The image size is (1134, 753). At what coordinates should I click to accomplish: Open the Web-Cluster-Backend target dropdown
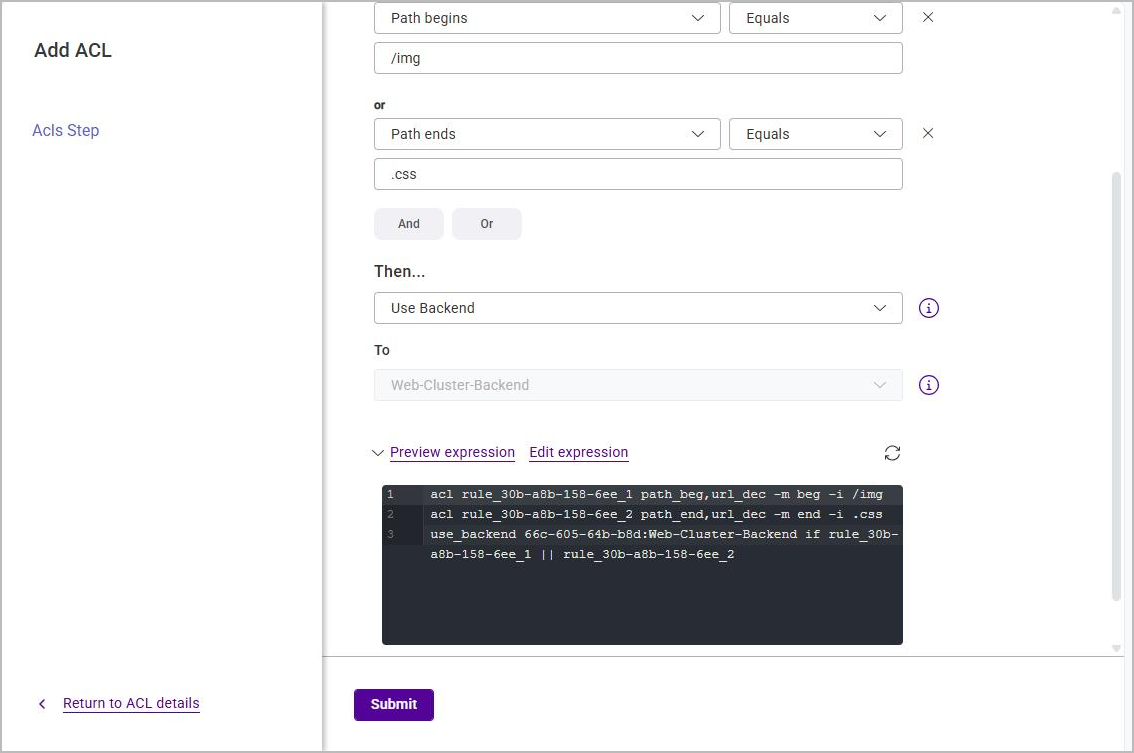[638, 385]
